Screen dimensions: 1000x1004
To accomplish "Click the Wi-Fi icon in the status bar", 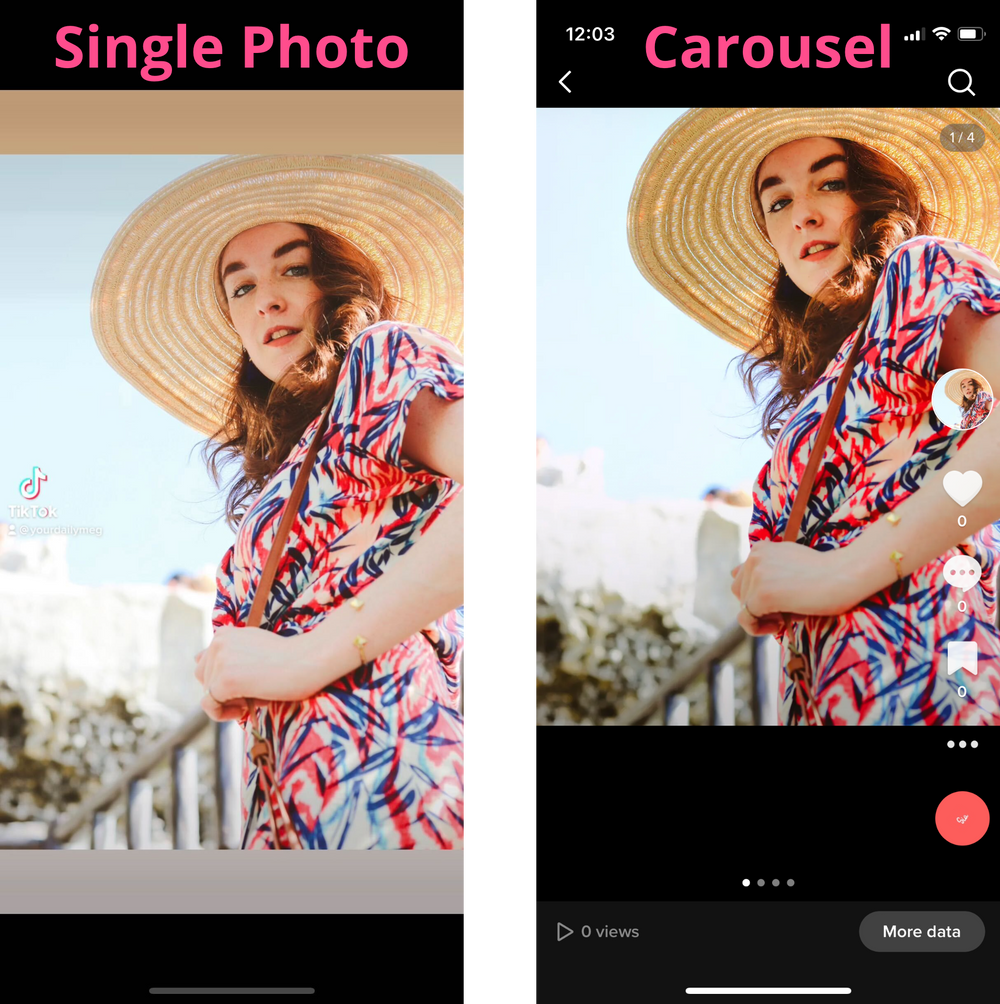I will pyautogui.click(x=940, y=34).
